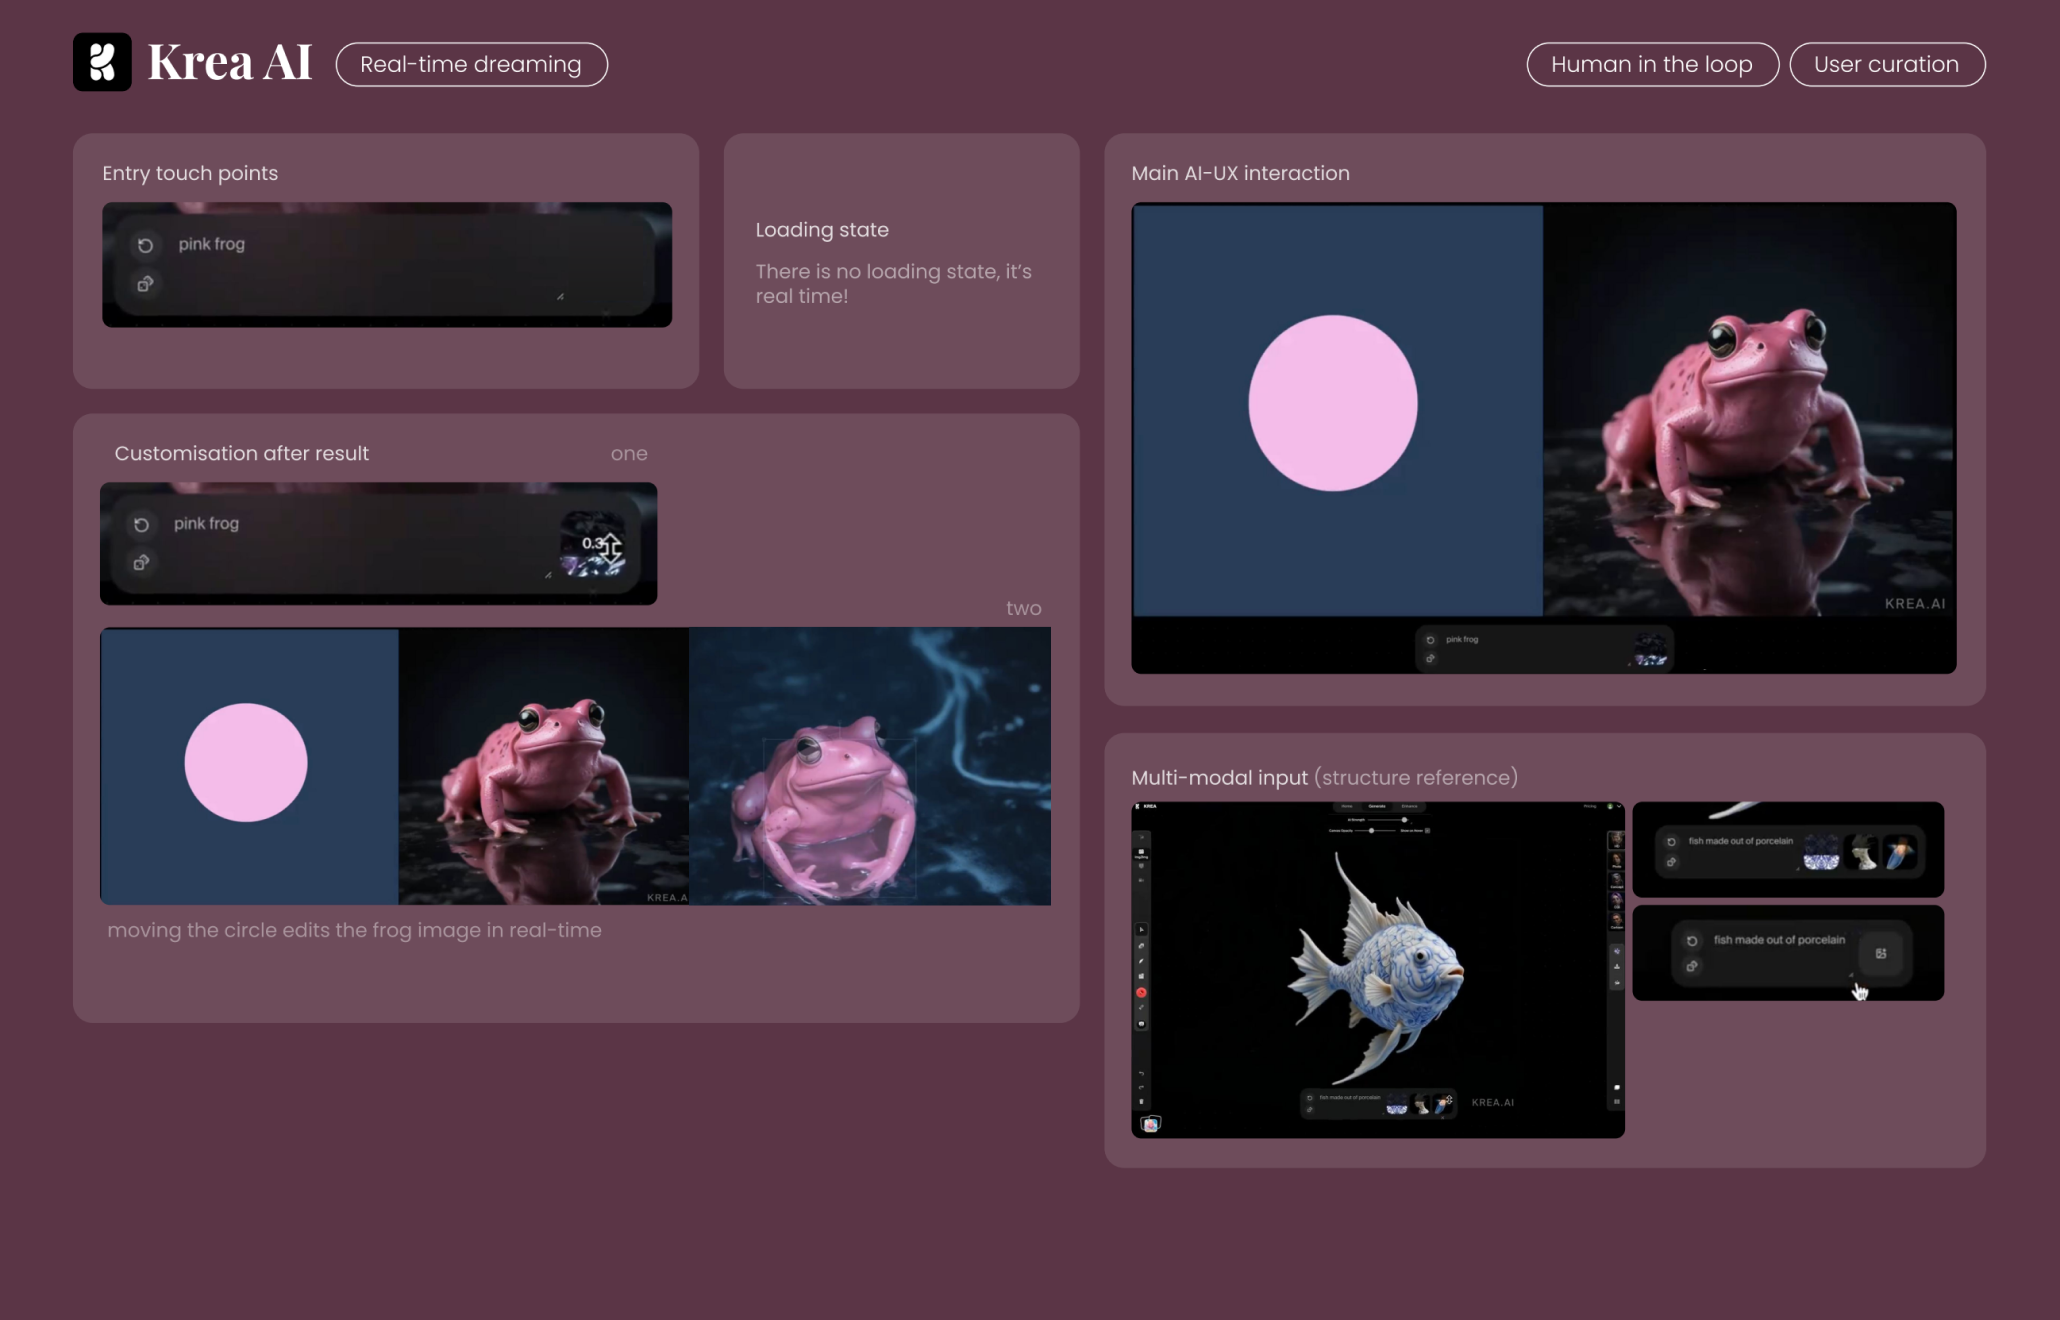
Task: Click the trash icon at bottom of Krea toolbar
Action: coord(1141,1101)
